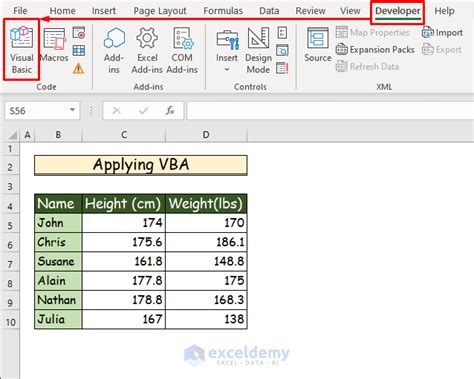The width and height of the screenshot is (474, 379).
Task: Toggle Use Relative References icon
Action: pos(79,51)
